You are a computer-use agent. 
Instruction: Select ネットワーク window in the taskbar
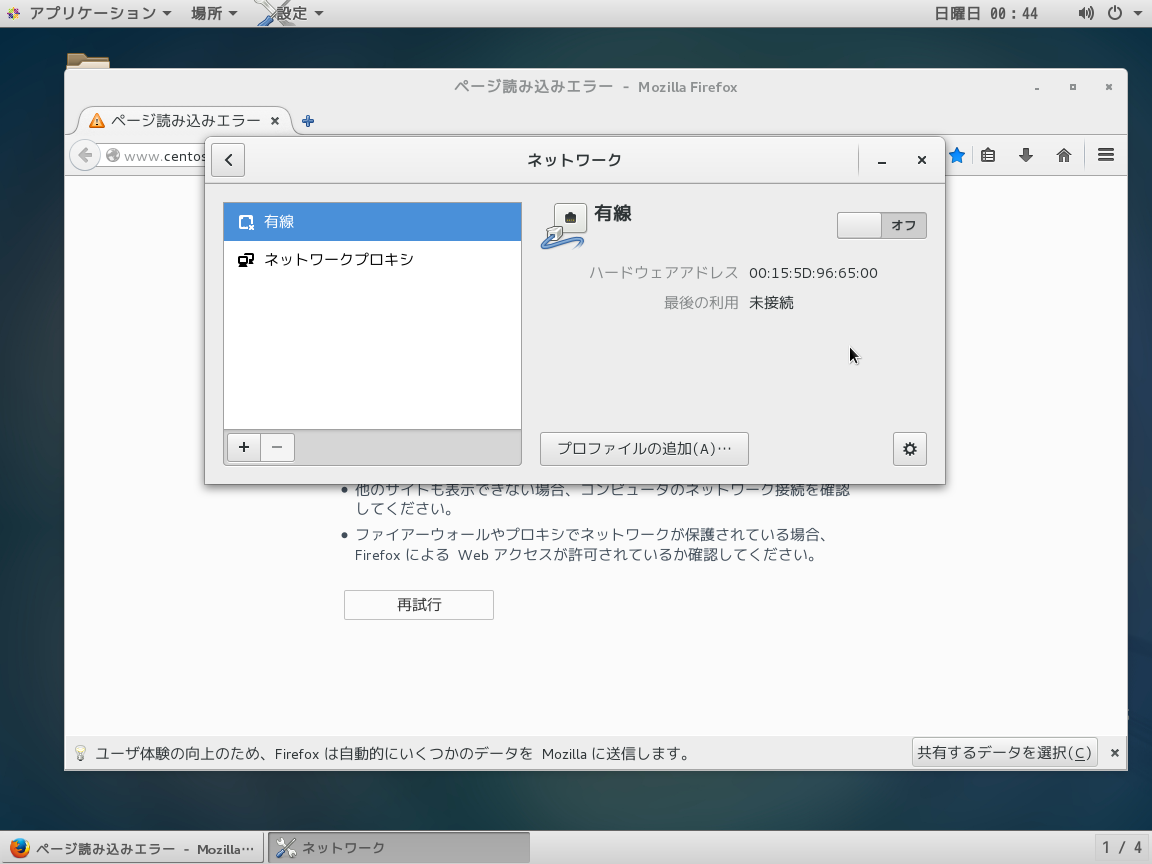399,848
